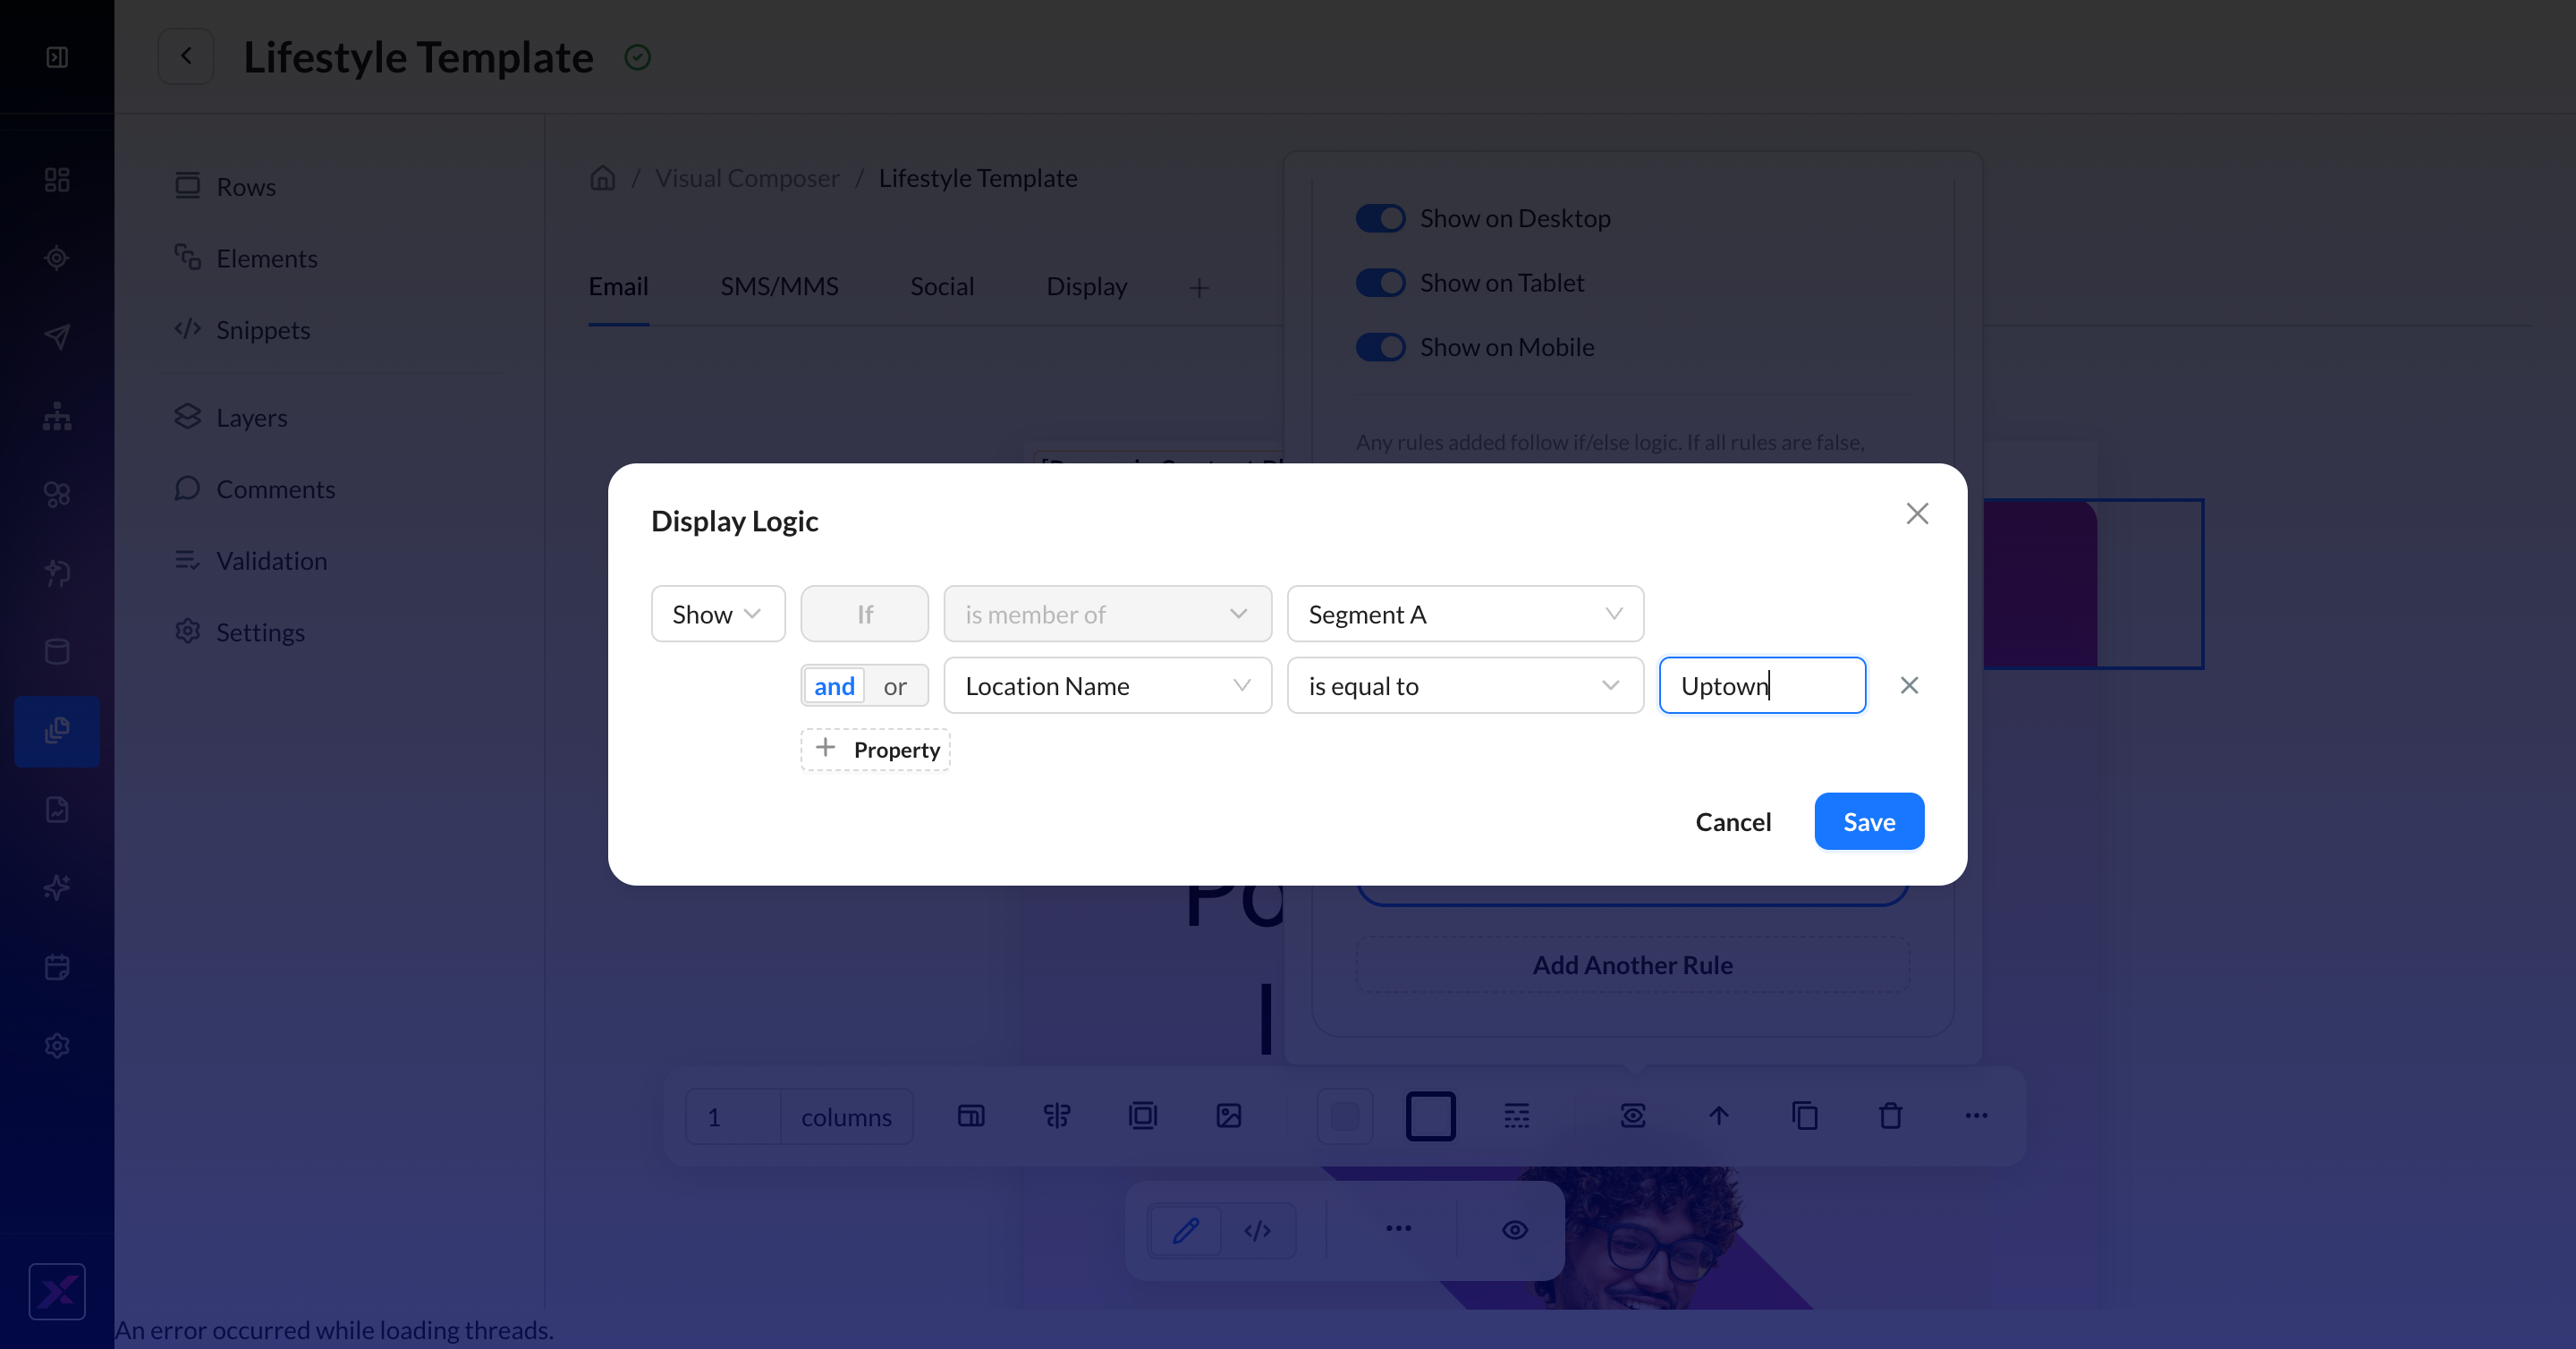Click the Cancel button
Image resolution: width=2576 pixels, height=1349 pixels.
1733,822
